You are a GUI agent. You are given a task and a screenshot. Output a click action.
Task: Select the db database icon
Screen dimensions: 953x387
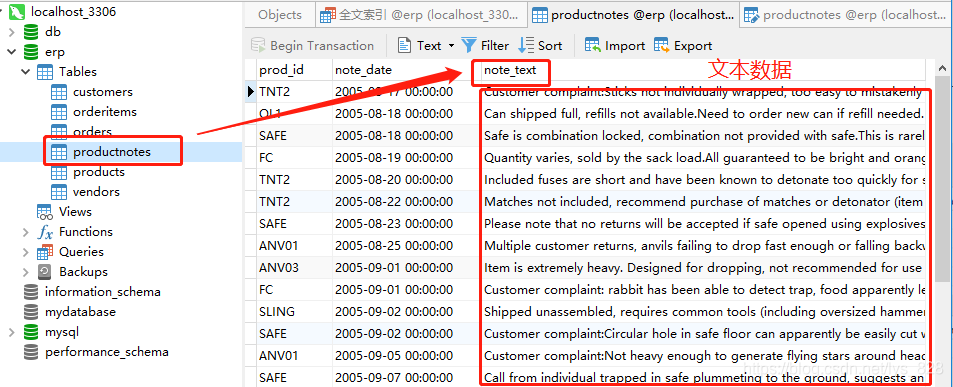[x=32, y=32]
